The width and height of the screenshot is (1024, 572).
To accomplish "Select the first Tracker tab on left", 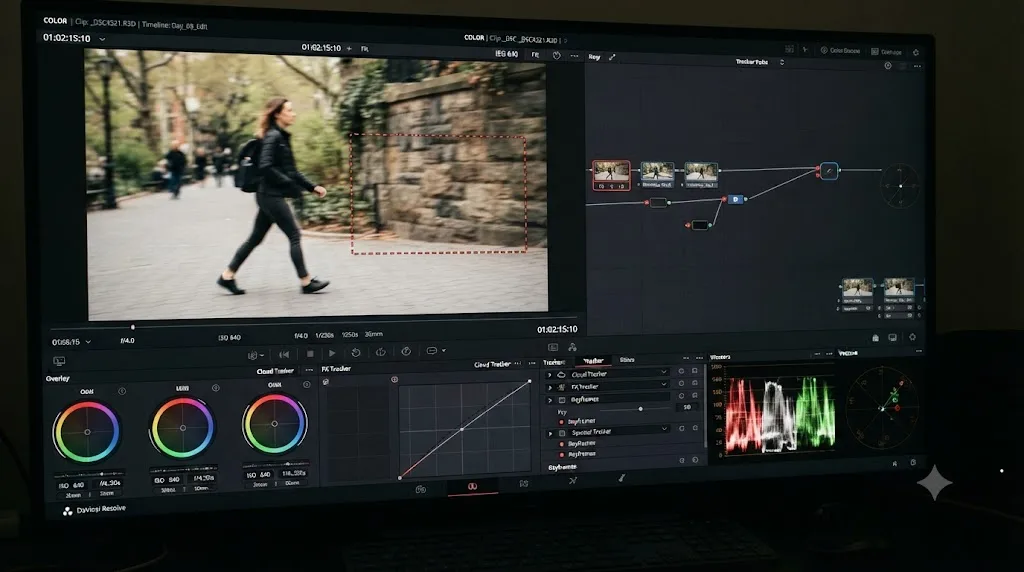I will point(553,362).
